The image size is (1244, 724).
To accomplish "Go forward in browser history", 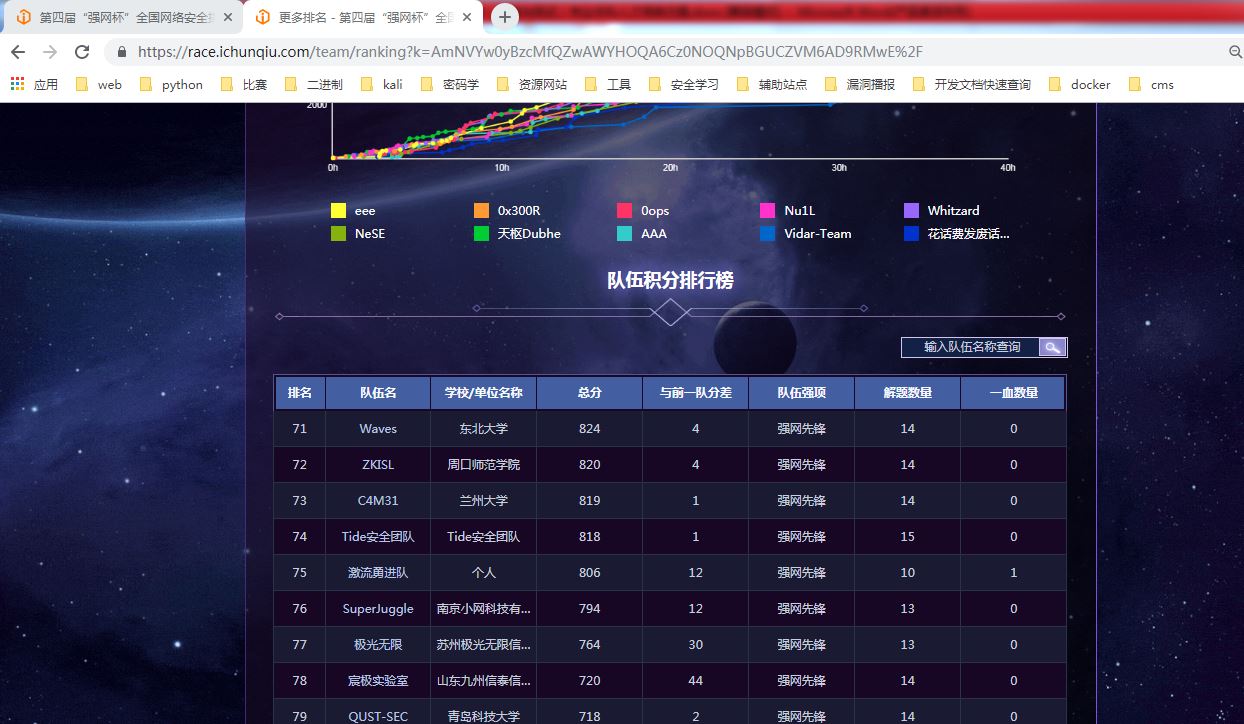I will (x=50, y=52).
